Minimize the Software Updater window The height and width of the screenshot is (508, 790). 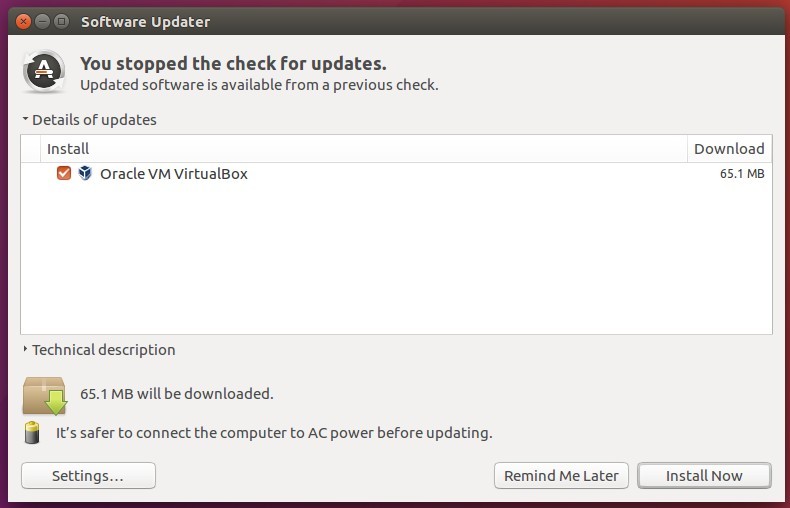pos(42,21)
